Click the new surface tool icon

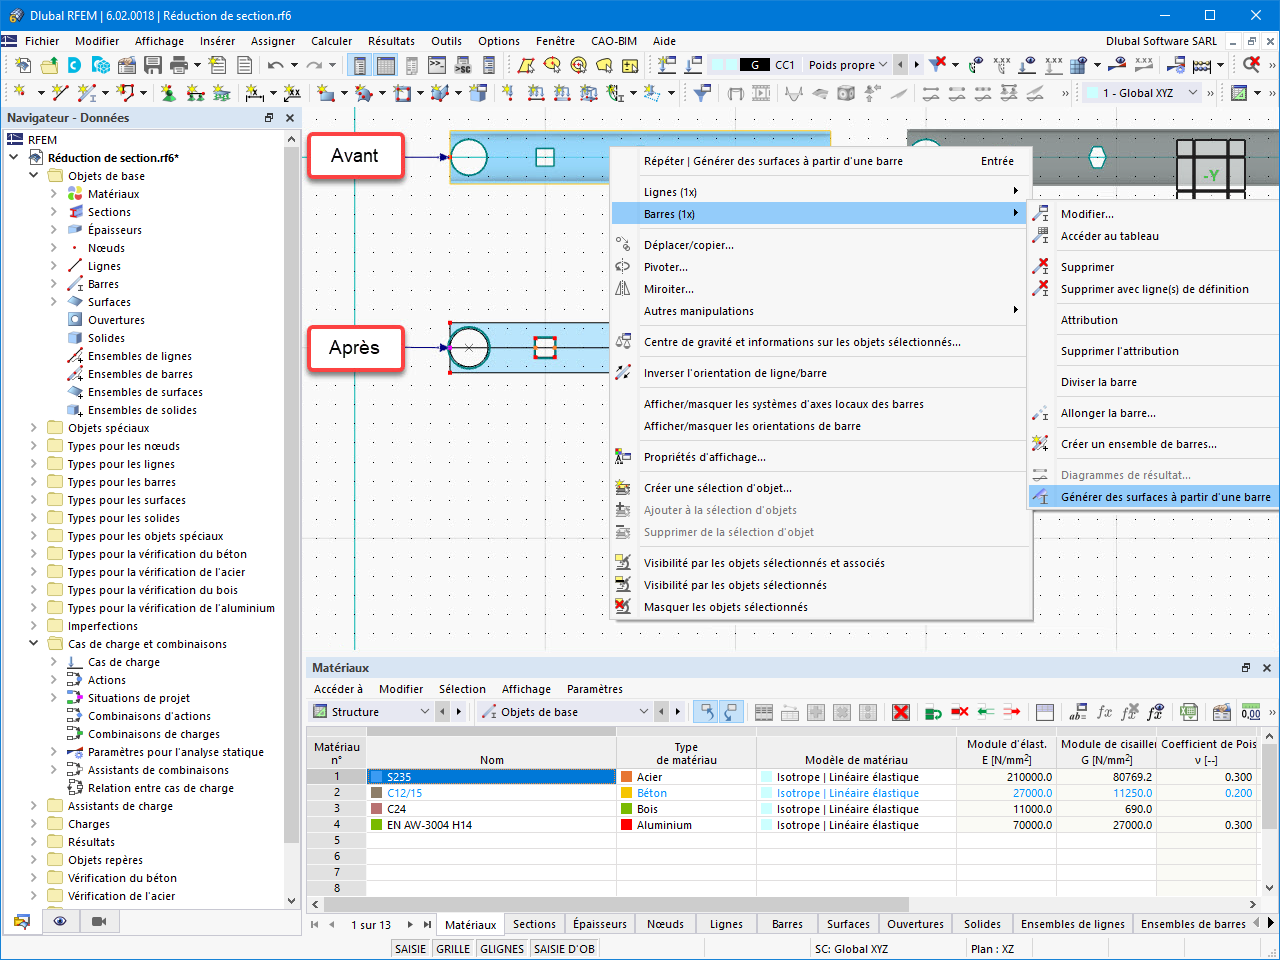pos(325,92)
